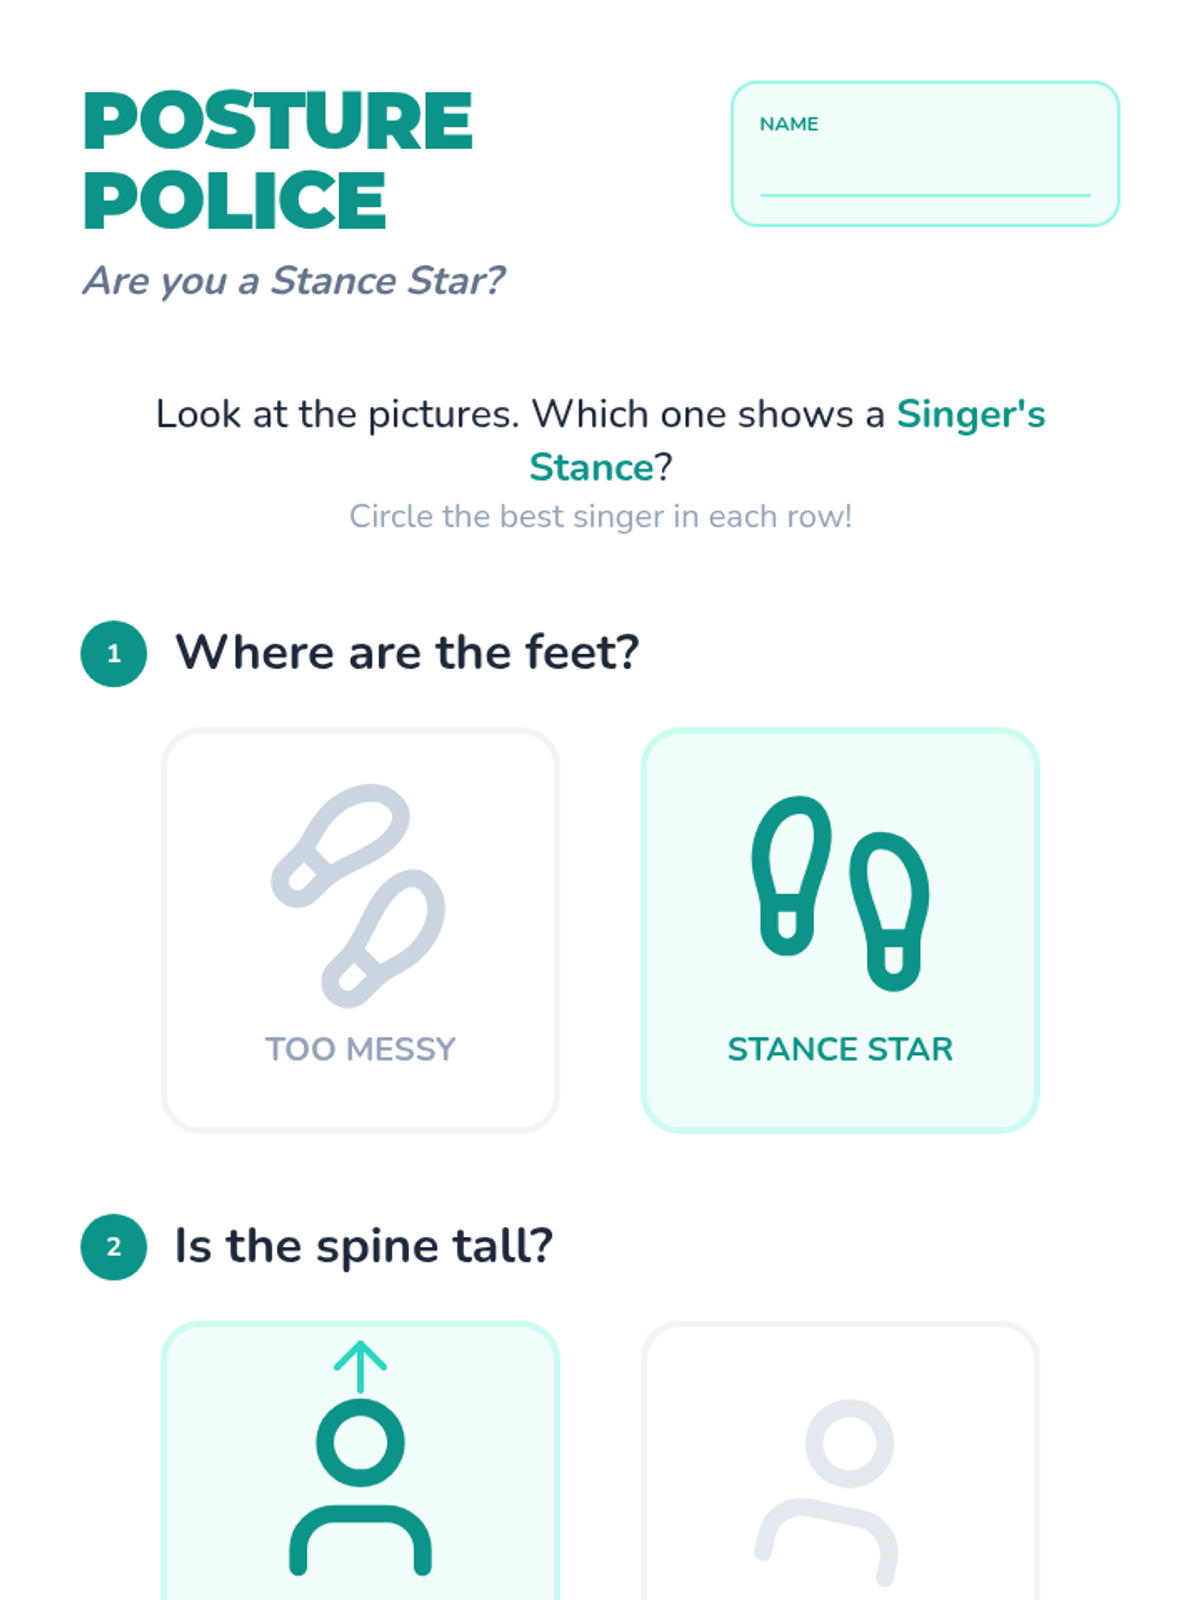Click the NAME label text
Screen dimensions: 1200x1600
point(789,124)
